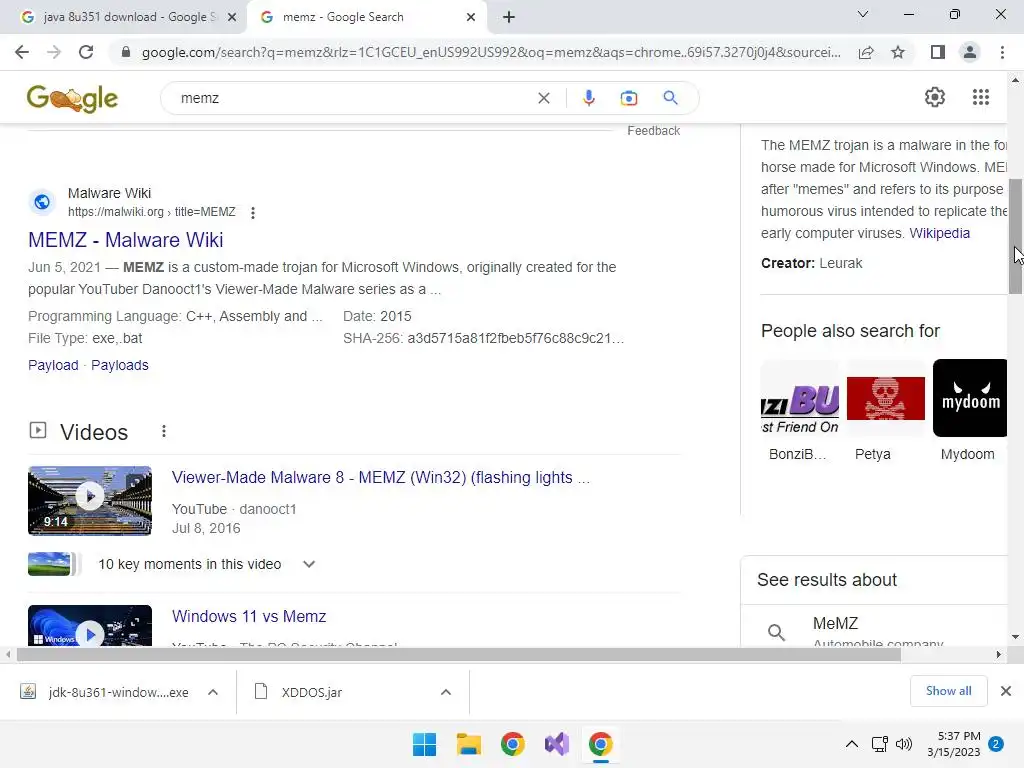Open Chrome profile avatar
This screenshot has width=1024, height=768.
pyautogui.click(x=970, y=52)
